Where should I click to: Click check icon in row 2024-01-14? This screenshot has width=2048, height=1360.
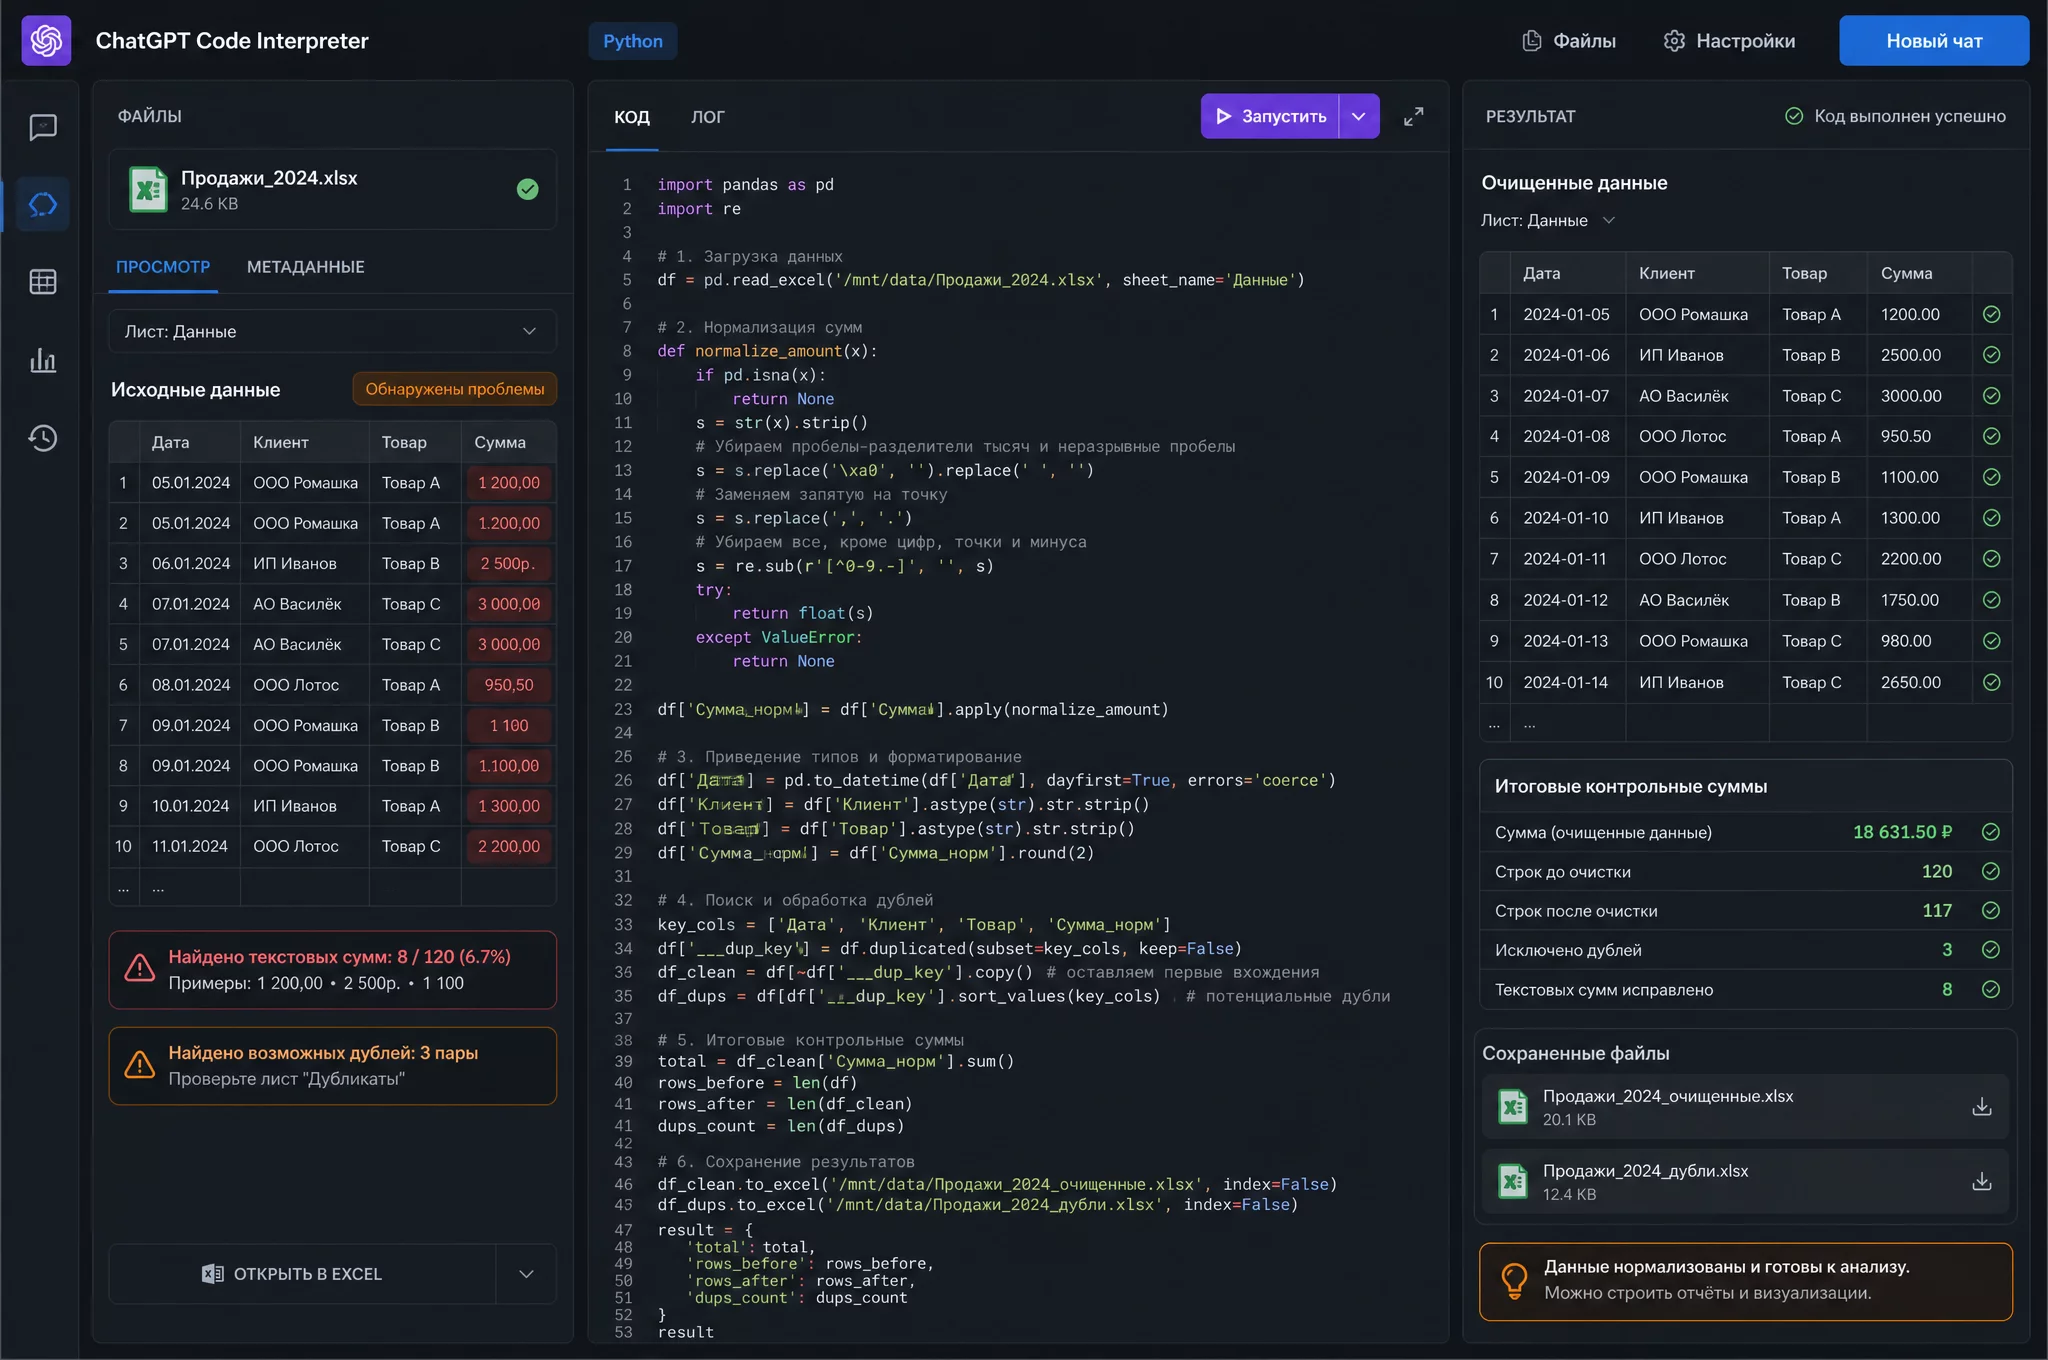[1991, 682]
